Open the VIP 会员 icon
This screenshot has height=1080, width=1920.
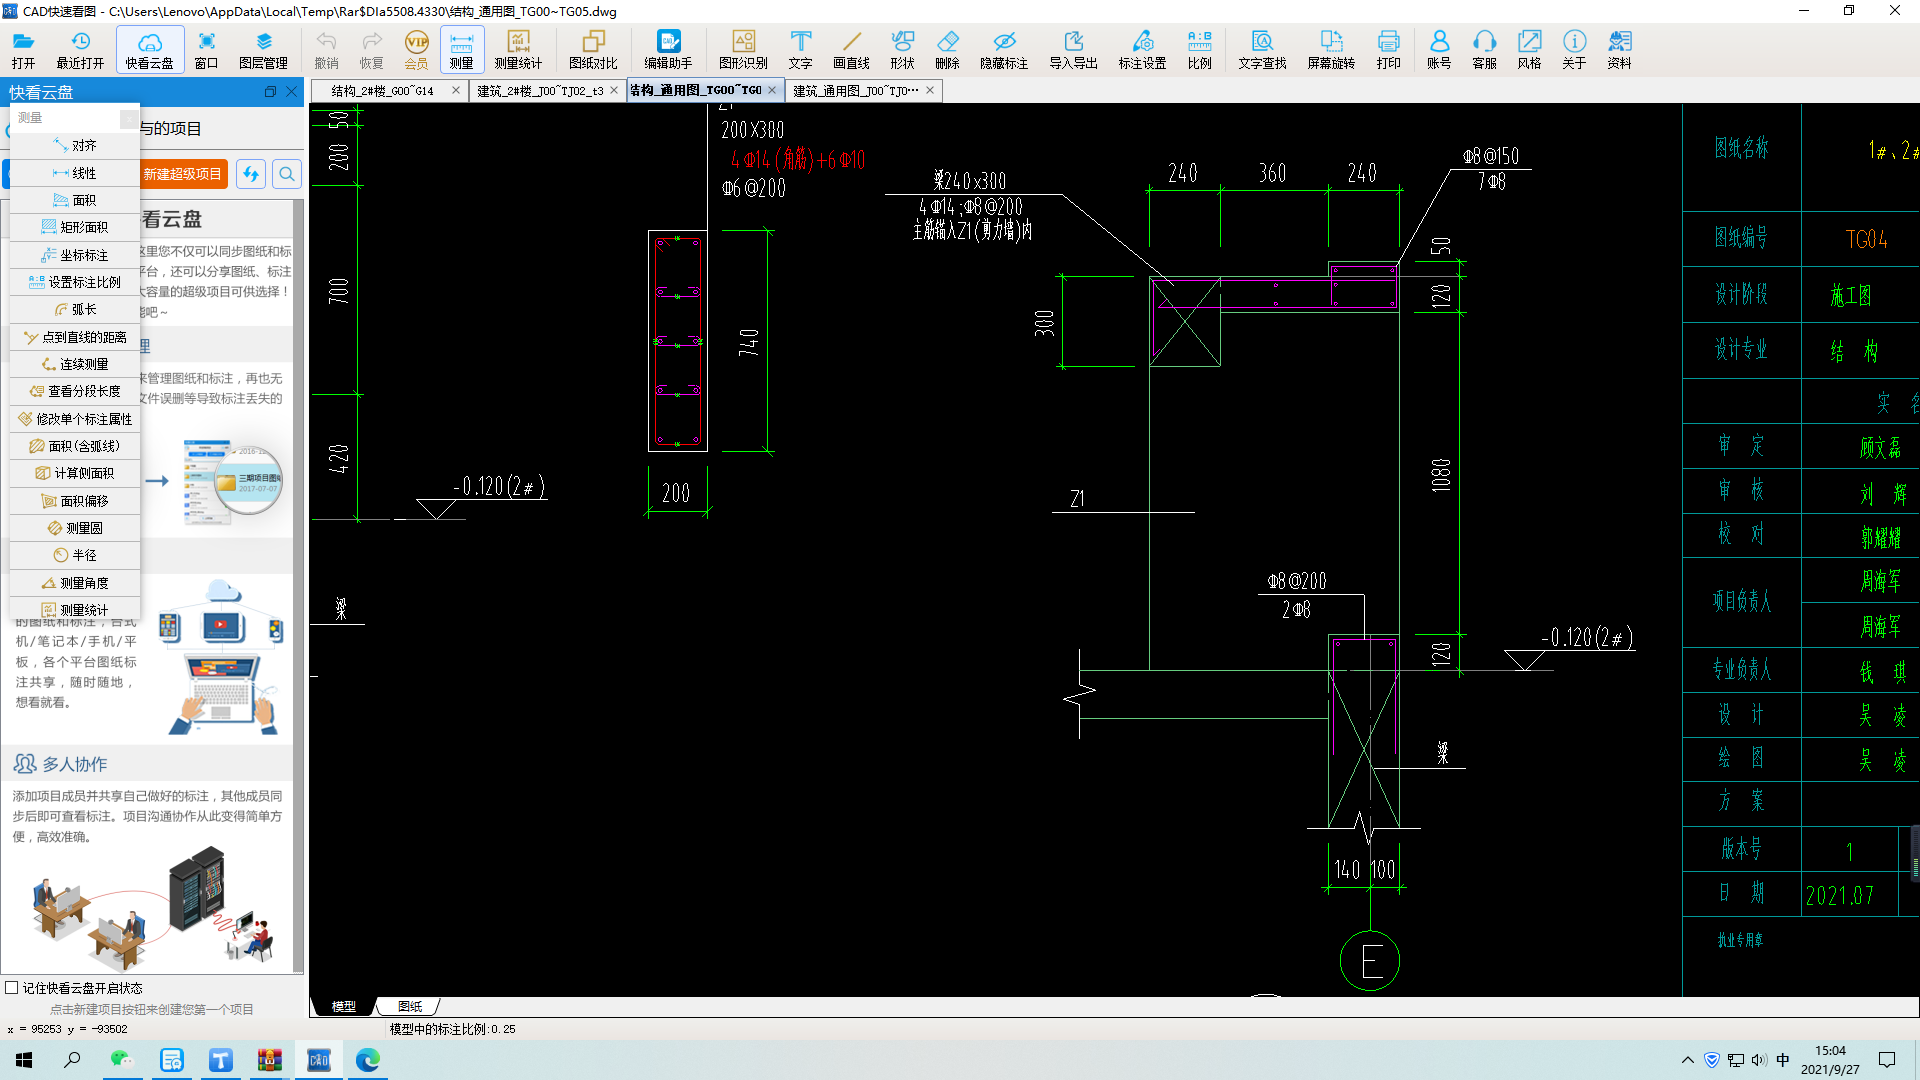tap(416, 49)
